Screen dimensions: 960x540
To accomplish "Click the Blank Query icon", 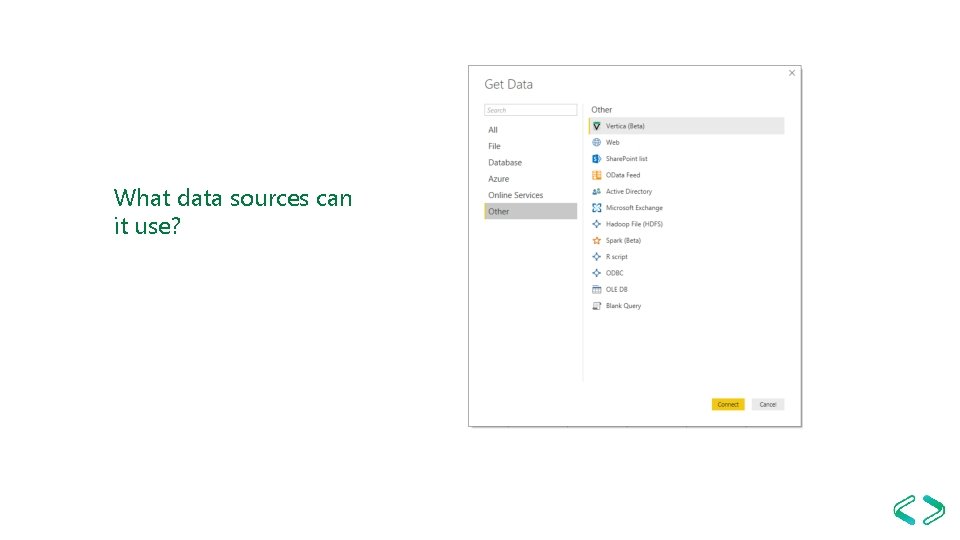I will point(596,306).
